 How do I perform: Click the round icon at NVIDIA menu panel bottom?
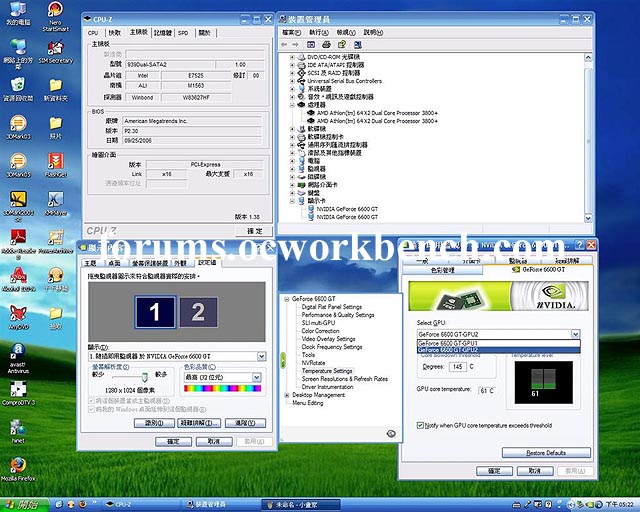pyautogui.click(x=391, y=434)
